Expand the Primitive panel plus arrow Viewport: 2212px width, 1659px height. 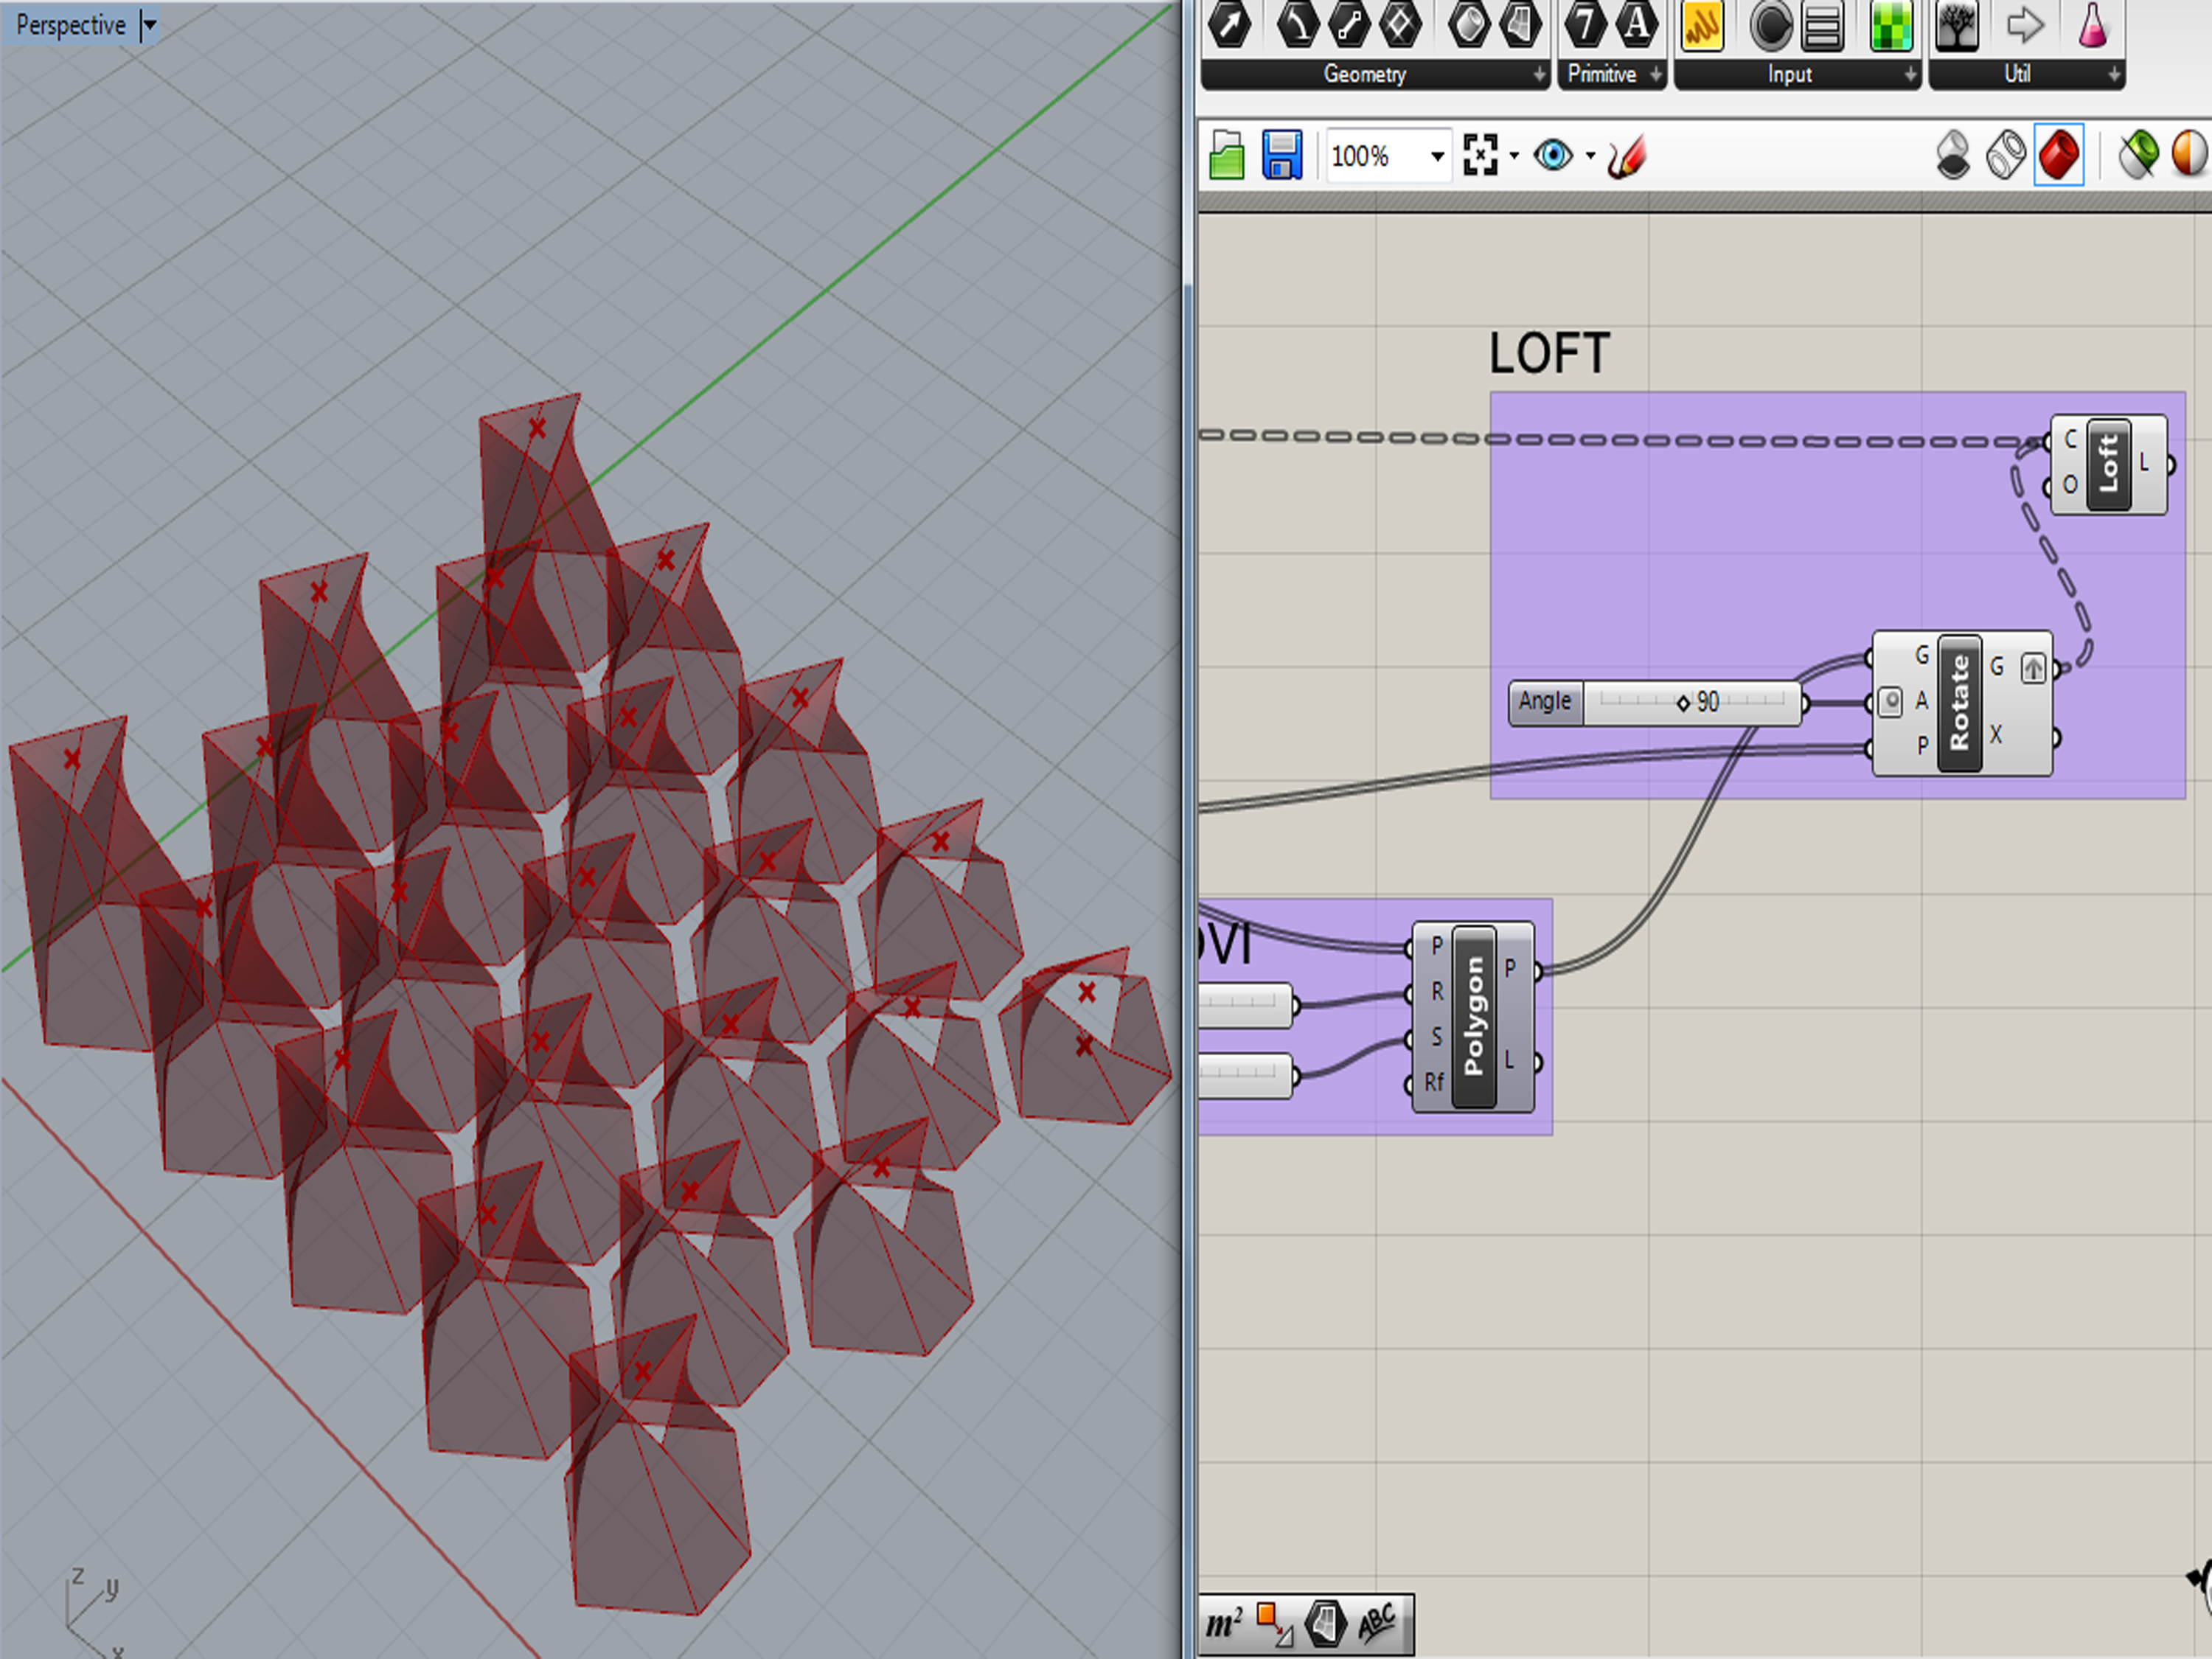pos(1656,75)
